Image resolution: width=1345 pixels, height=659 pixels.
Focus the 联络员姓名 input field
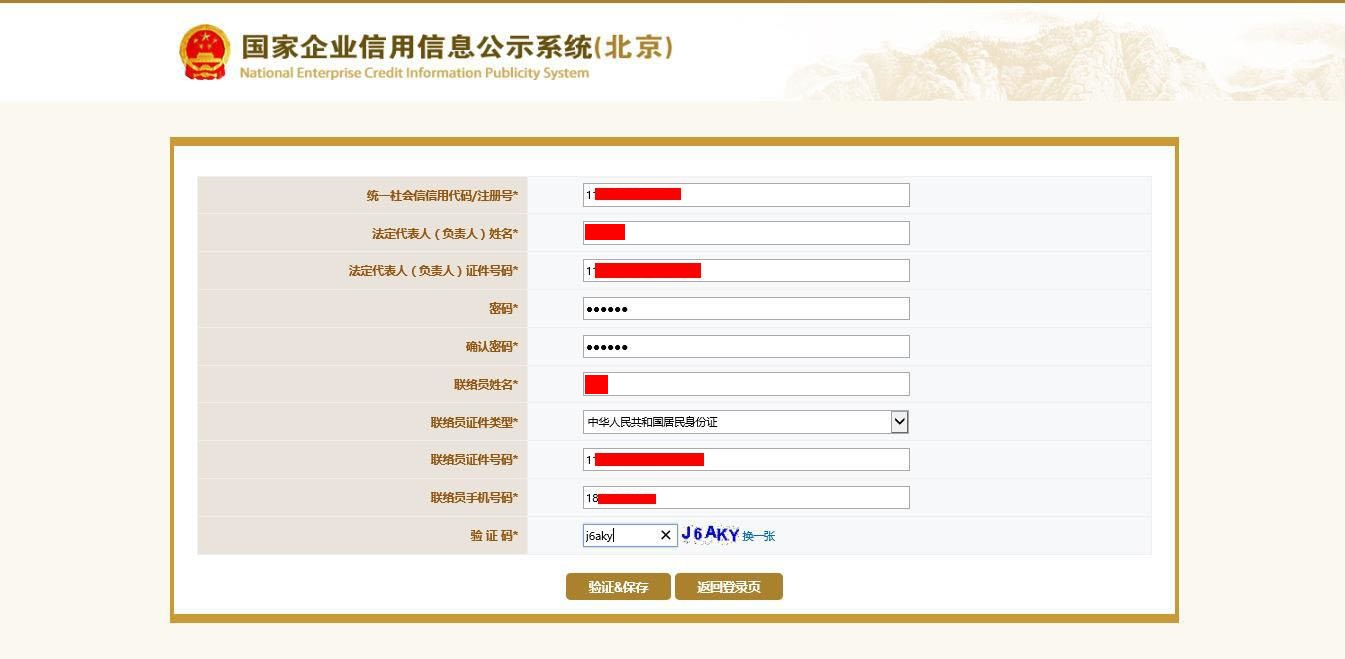pyautogui.click(x=746, y=384)
